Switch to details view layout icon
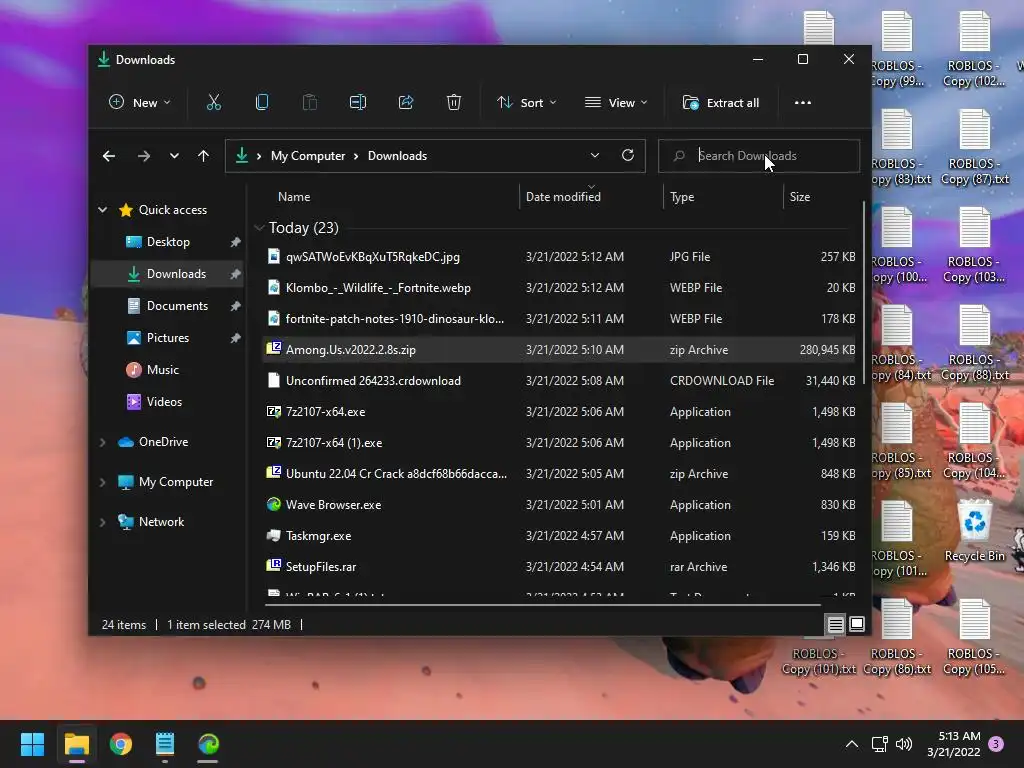1024x768 pixels. pyautogui.click(x=835, y=624)
